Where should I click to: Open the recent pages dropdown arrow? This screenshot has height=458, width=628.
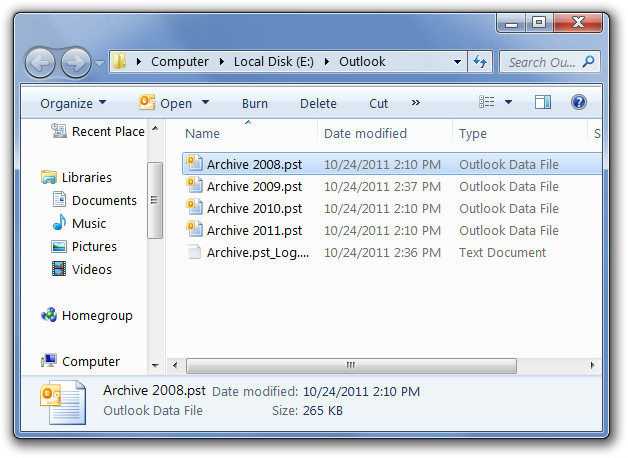tap(99, 63)
